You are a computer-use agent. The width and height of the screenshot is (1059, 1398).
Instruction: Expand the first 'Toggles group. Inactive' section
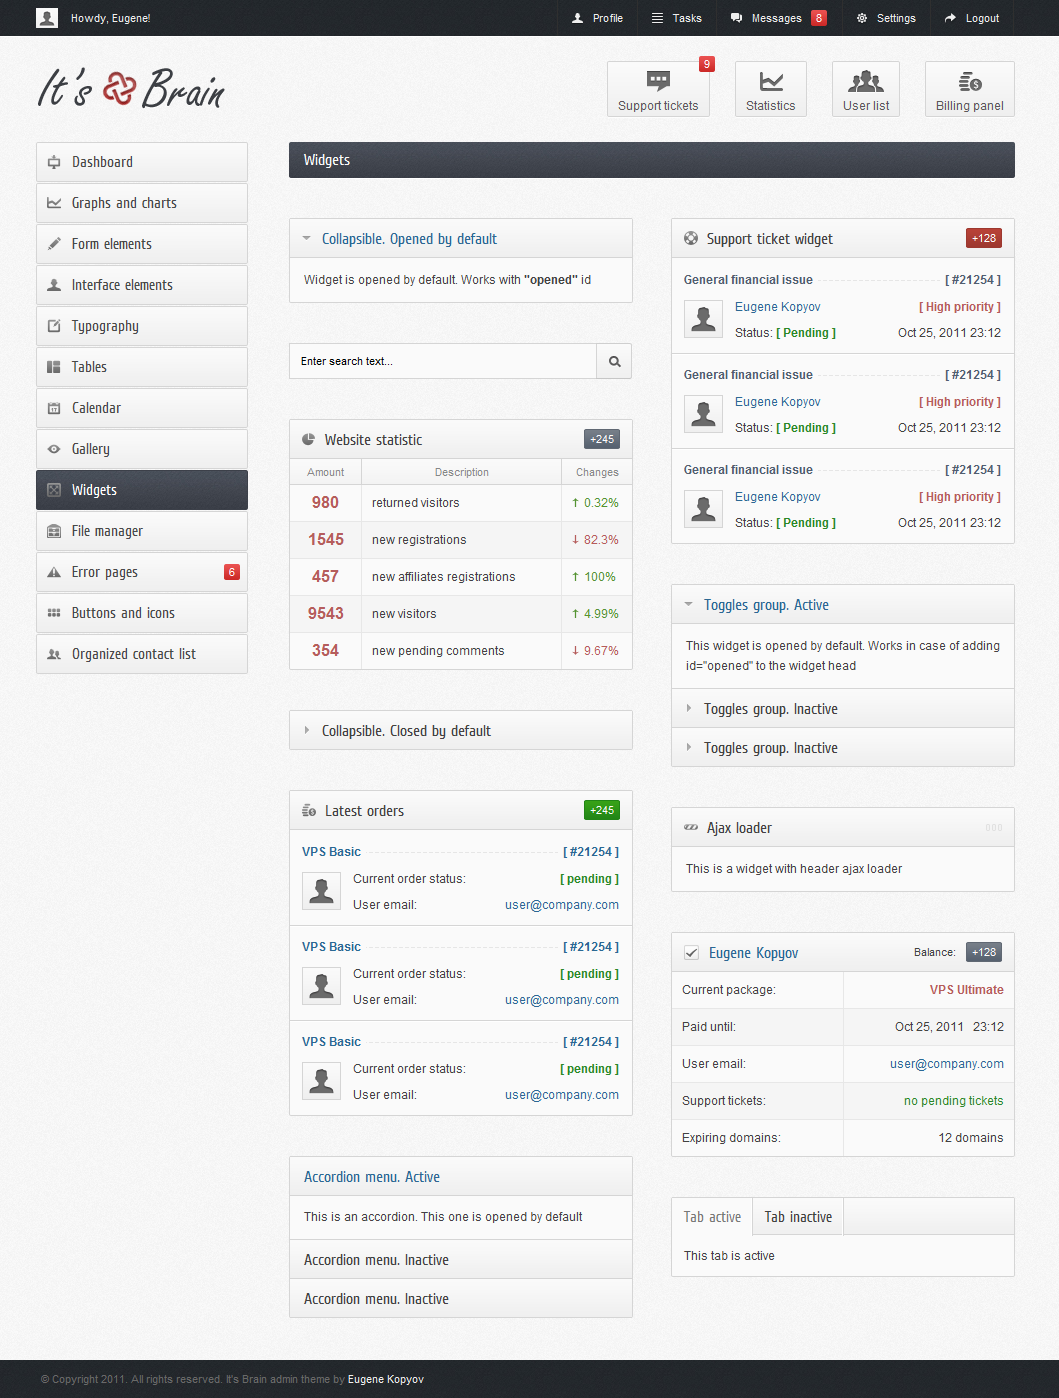click(x=843, y=709)
